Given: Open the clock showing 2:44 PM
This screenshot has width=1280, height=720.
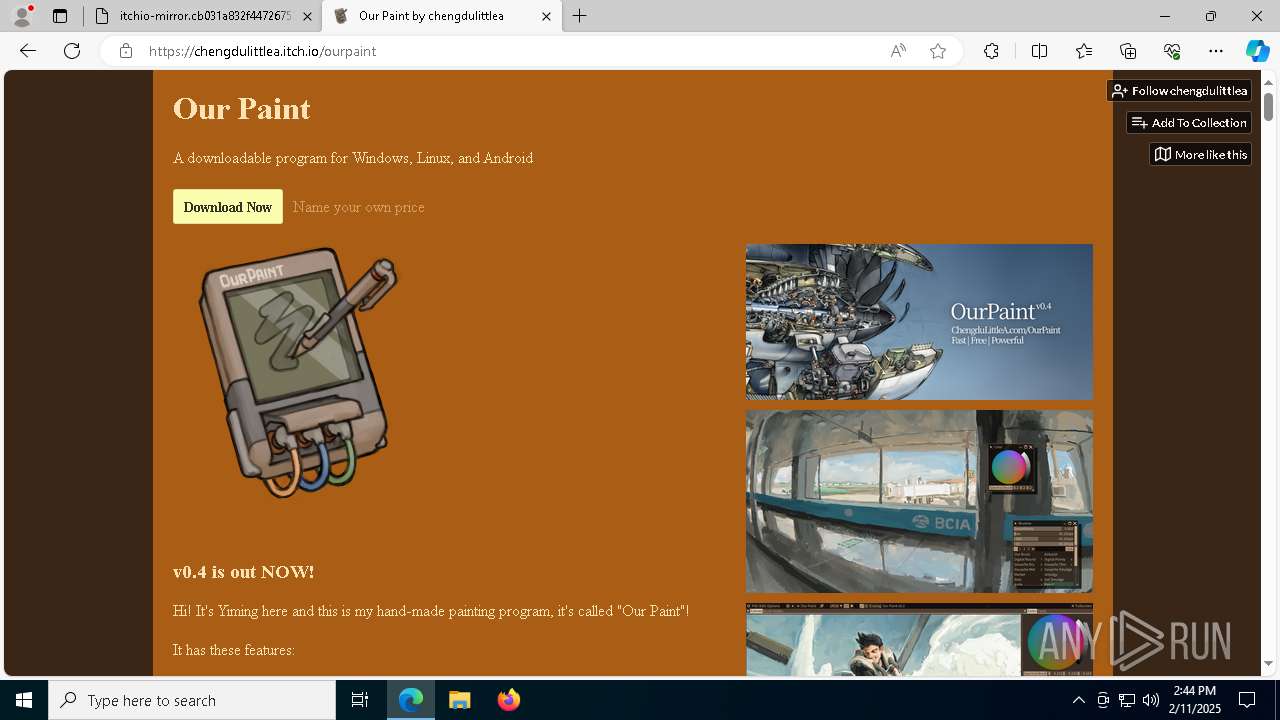Looking at the screenshot, I should (1195, 700).
